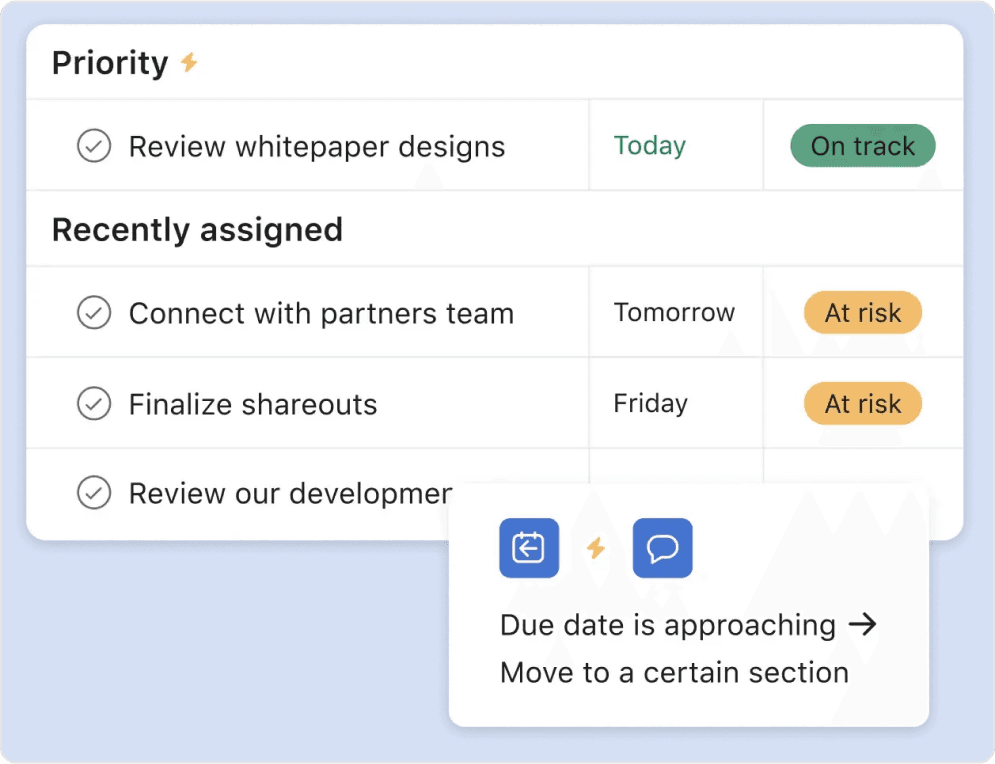Click the arrow after Due date is approaching
Screen dimensions: 995x764
pyautogui.click(x=862, y=625)
